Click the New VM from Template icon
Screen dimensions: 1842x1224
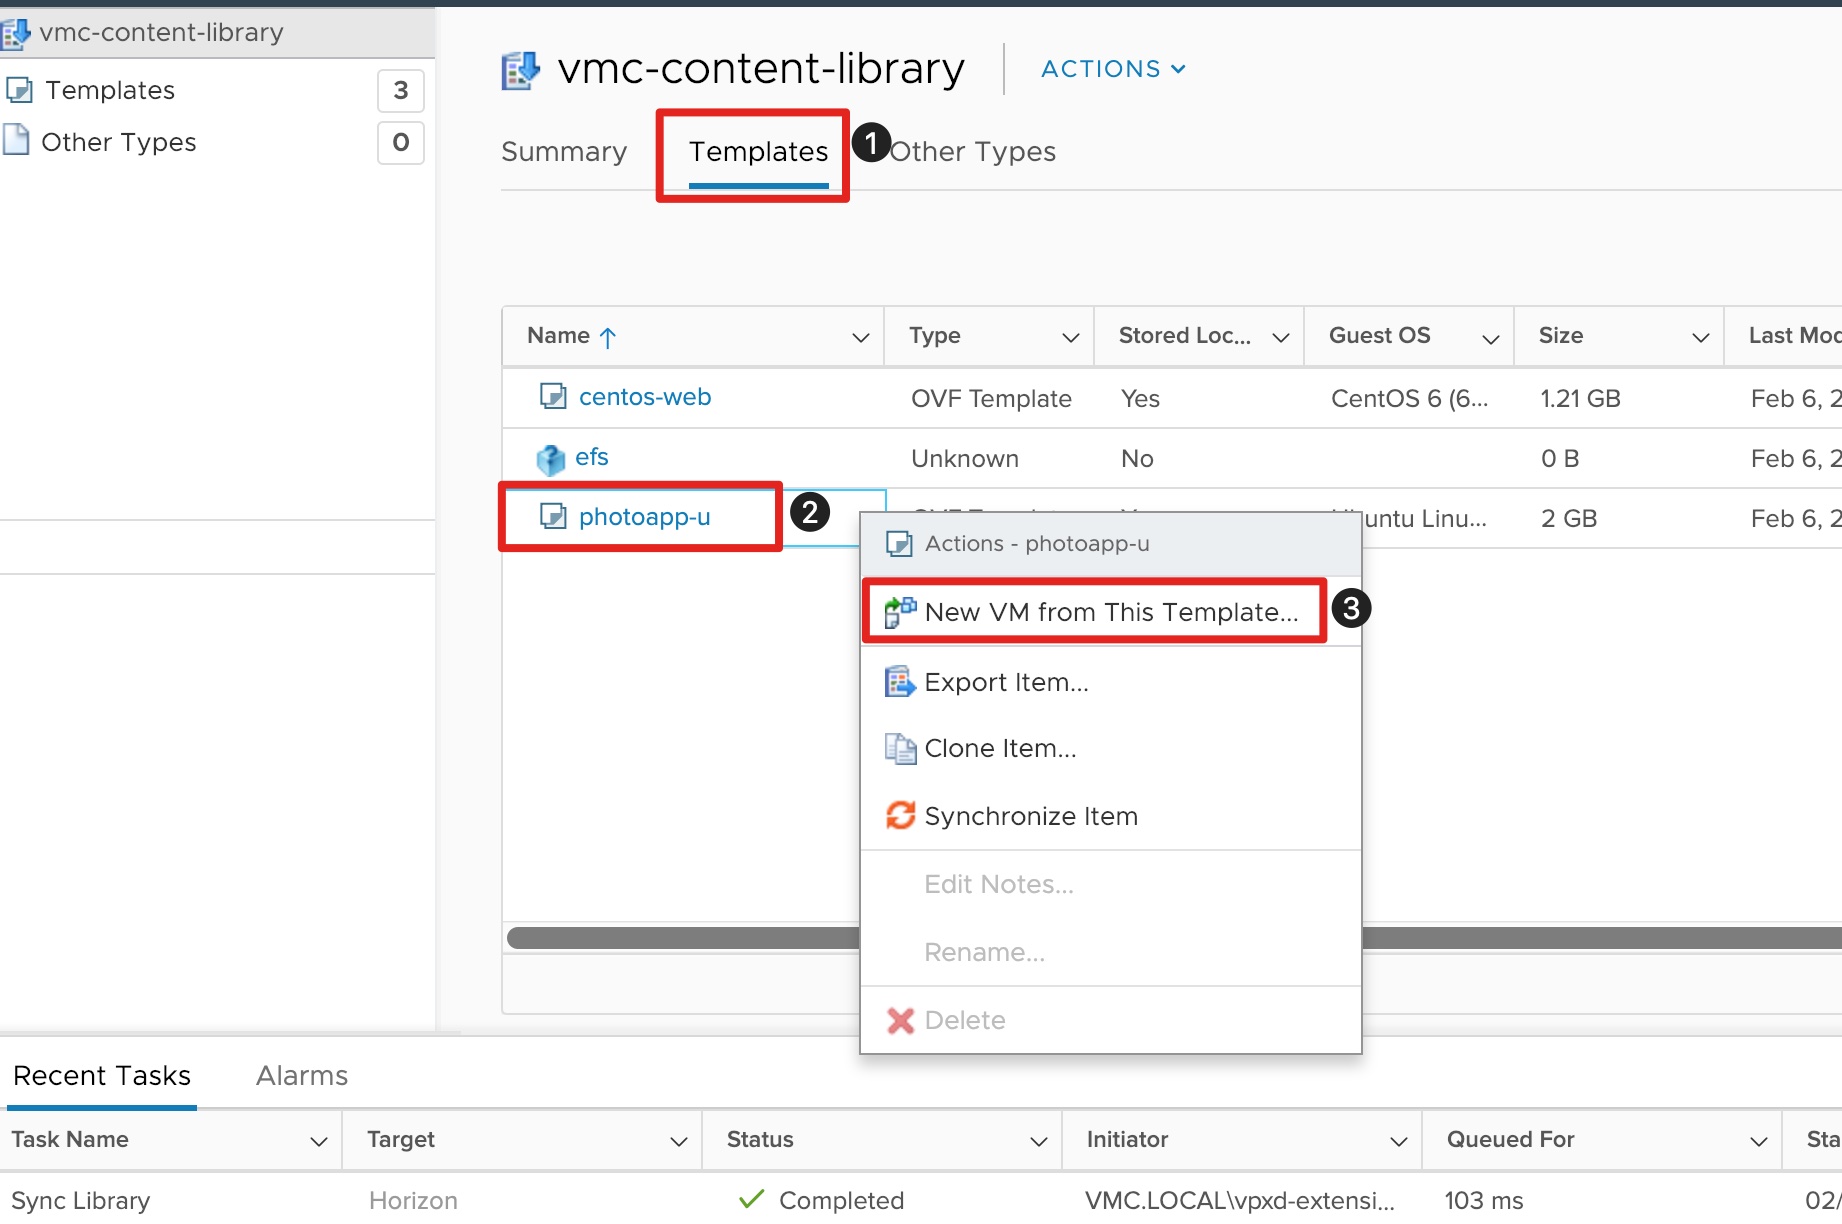tap(900, 612)
